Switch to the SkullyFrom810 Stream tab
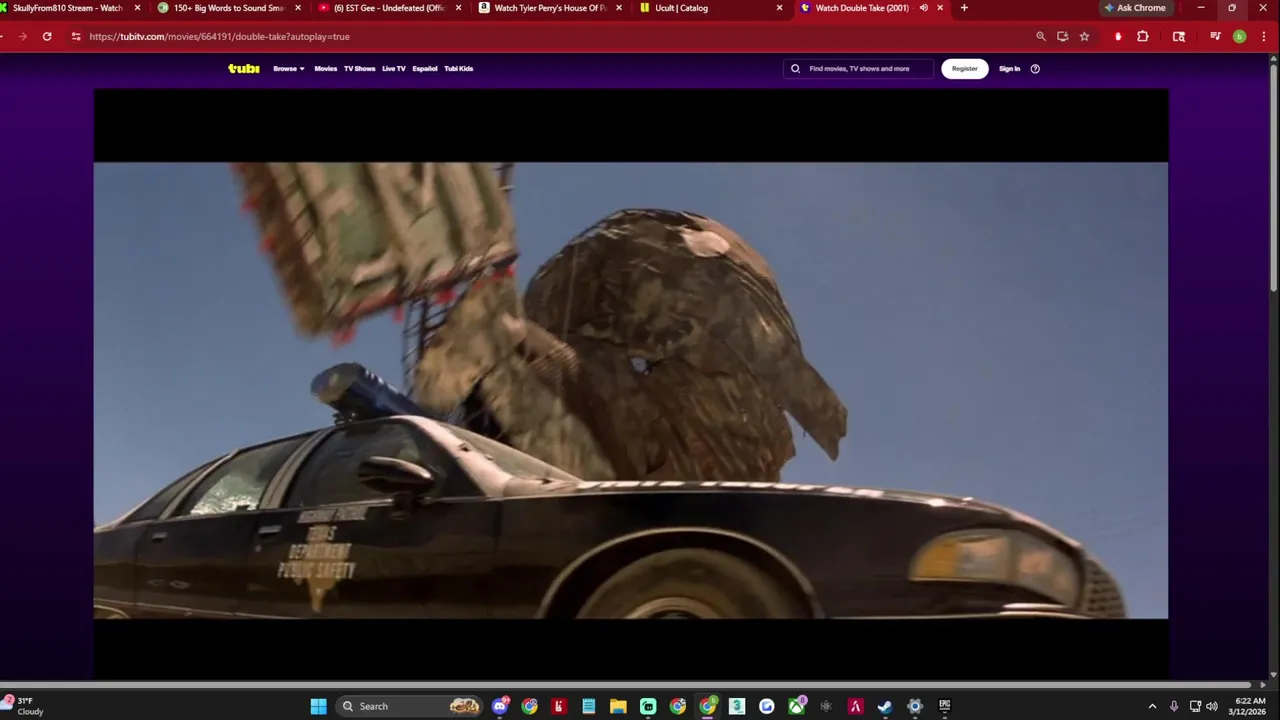 pos(68,8)
